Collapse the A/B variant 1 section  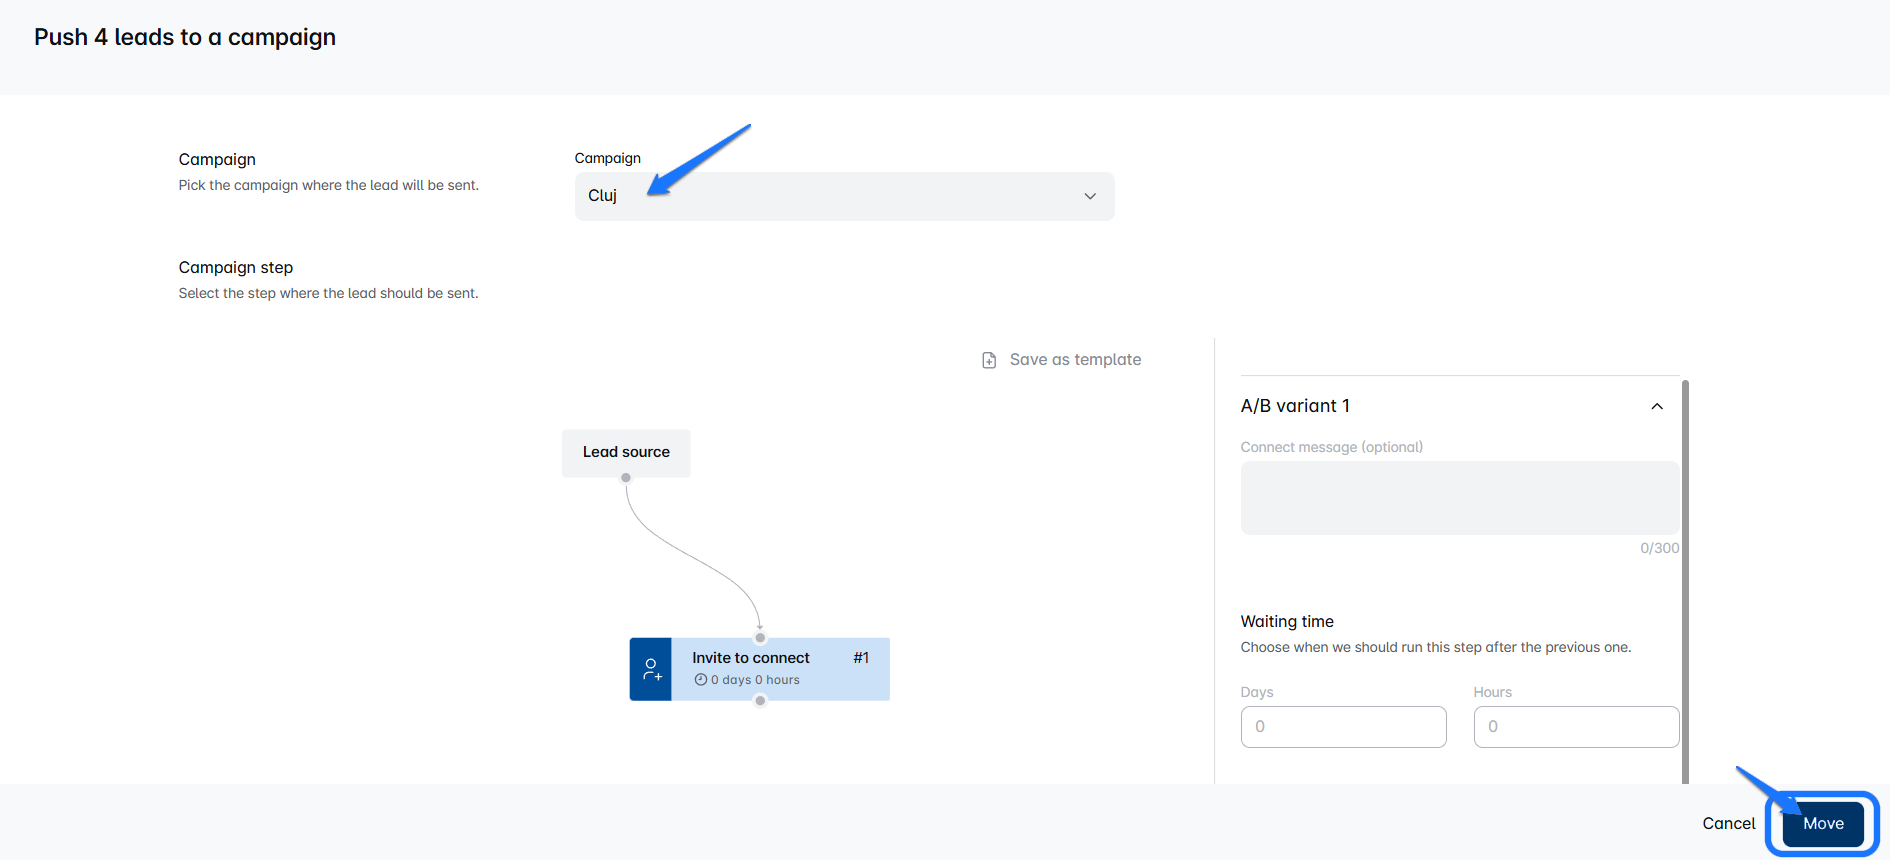point(1657,406)
